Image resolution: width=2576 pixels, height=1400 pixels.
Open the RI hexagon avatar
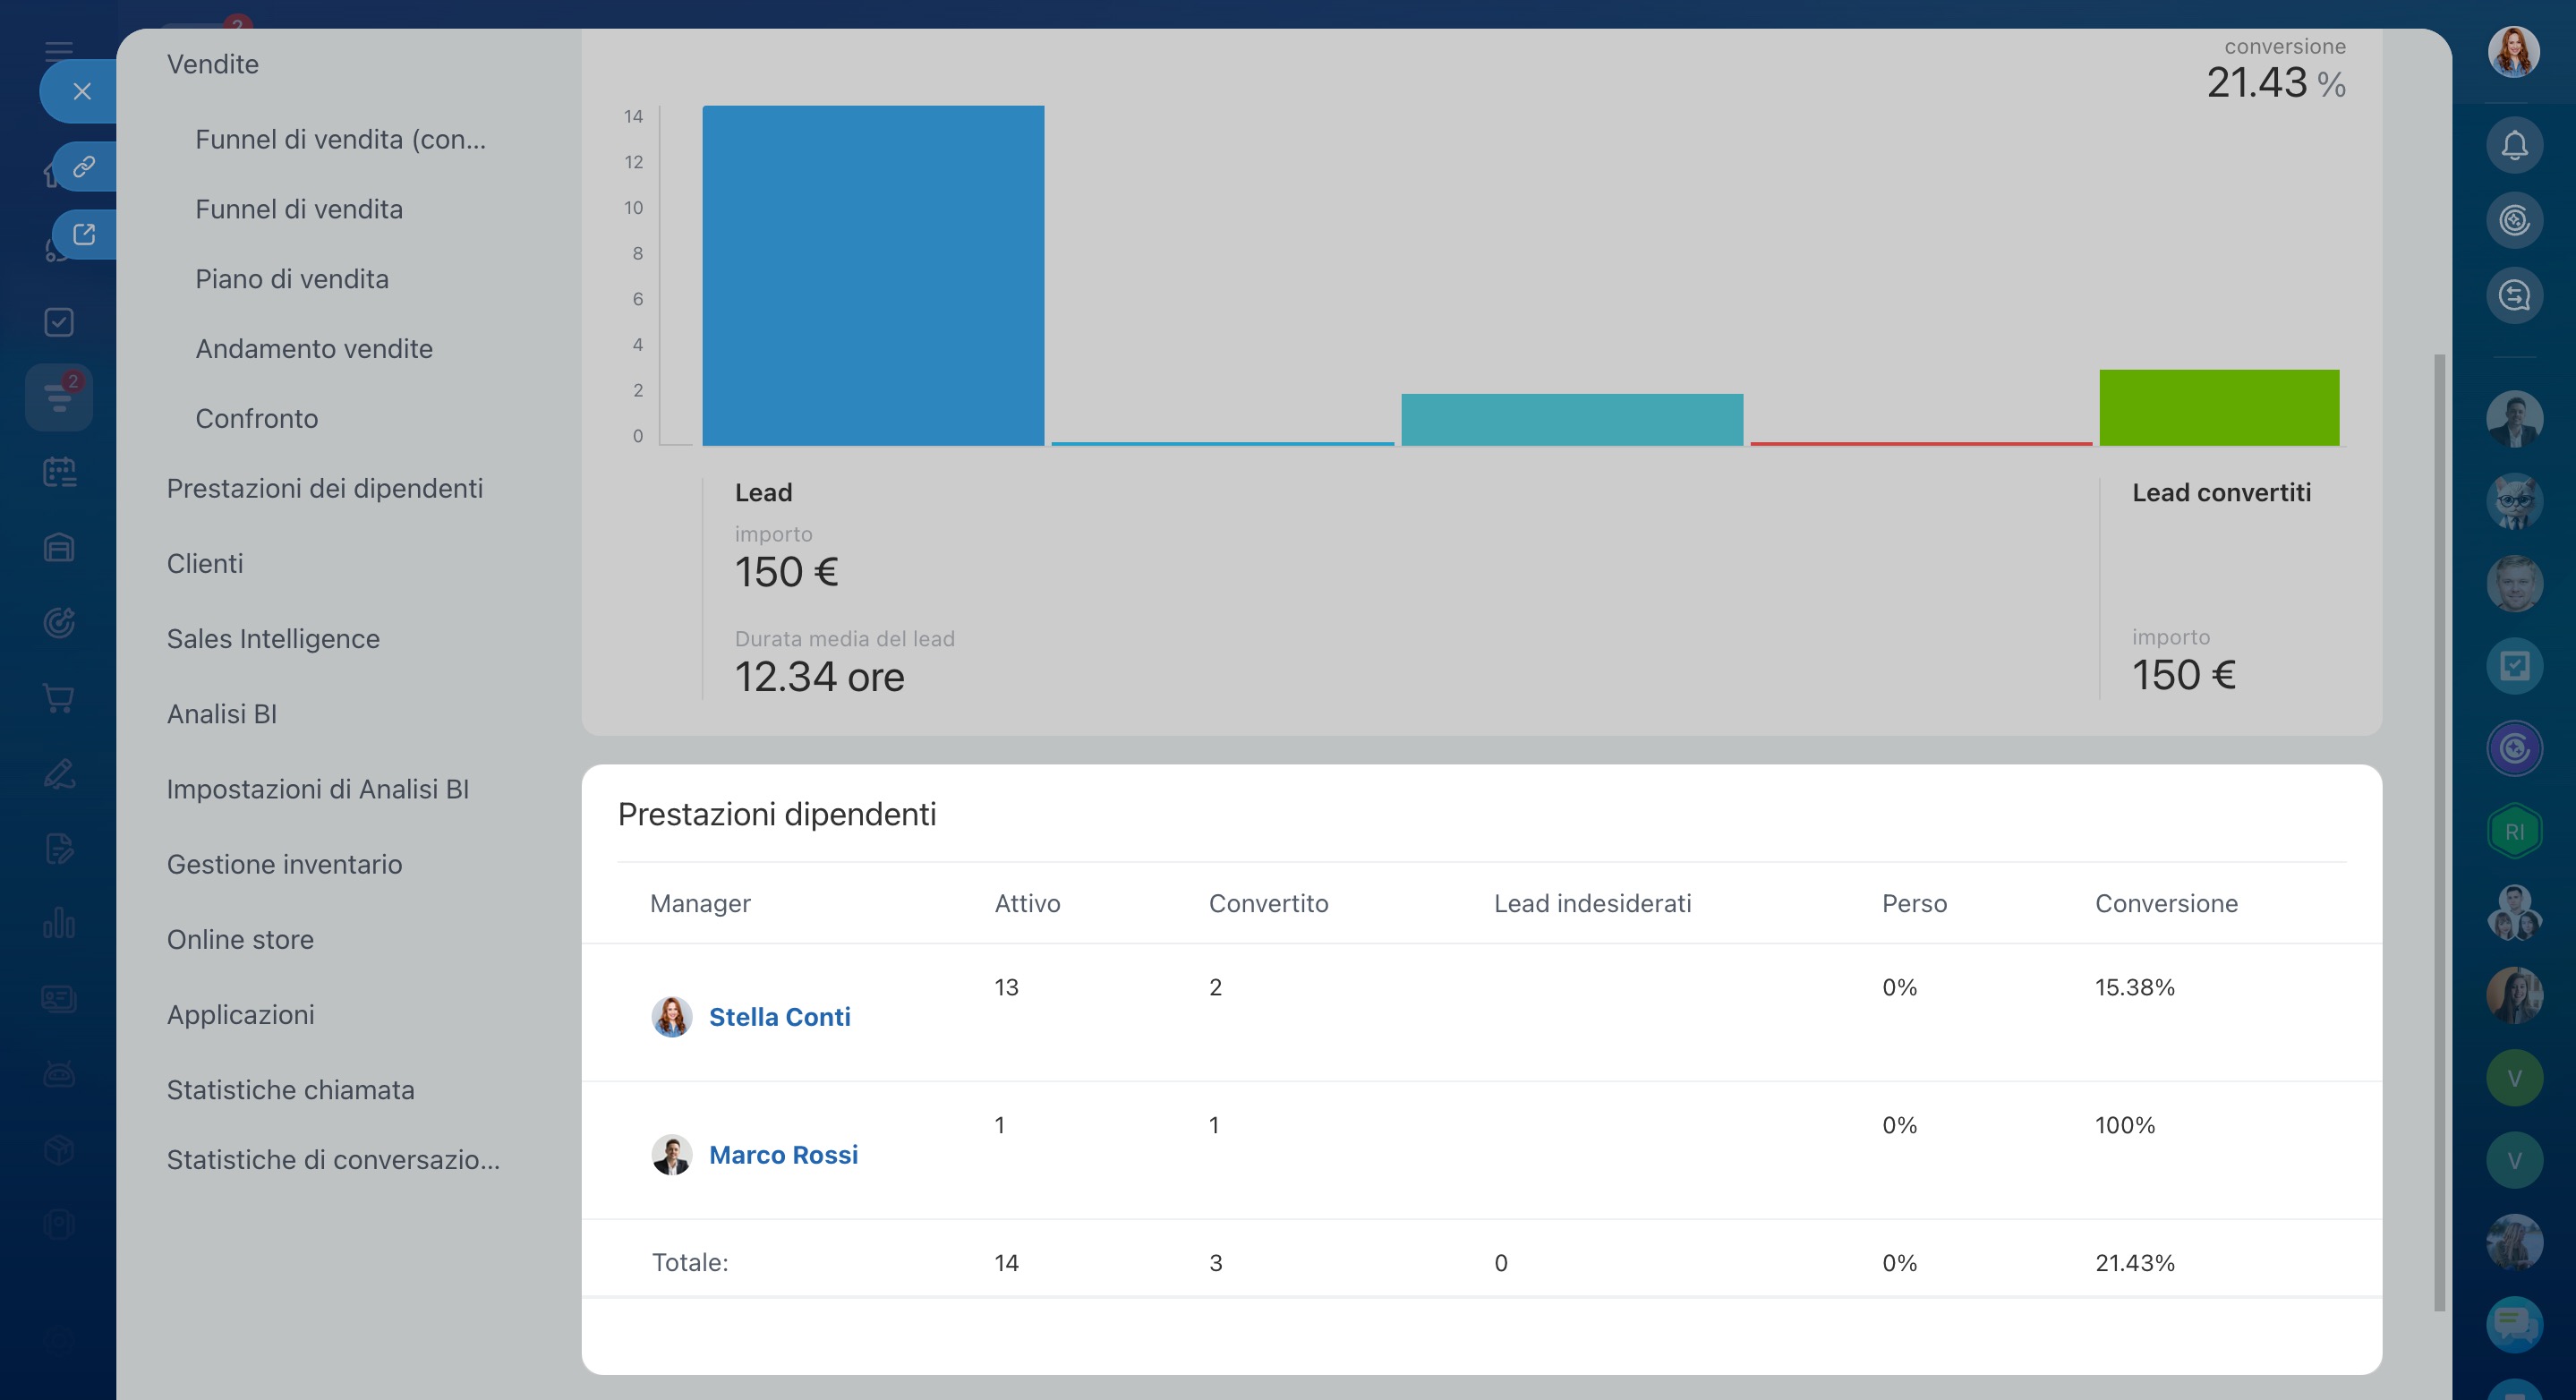(x=2514, y=831)
